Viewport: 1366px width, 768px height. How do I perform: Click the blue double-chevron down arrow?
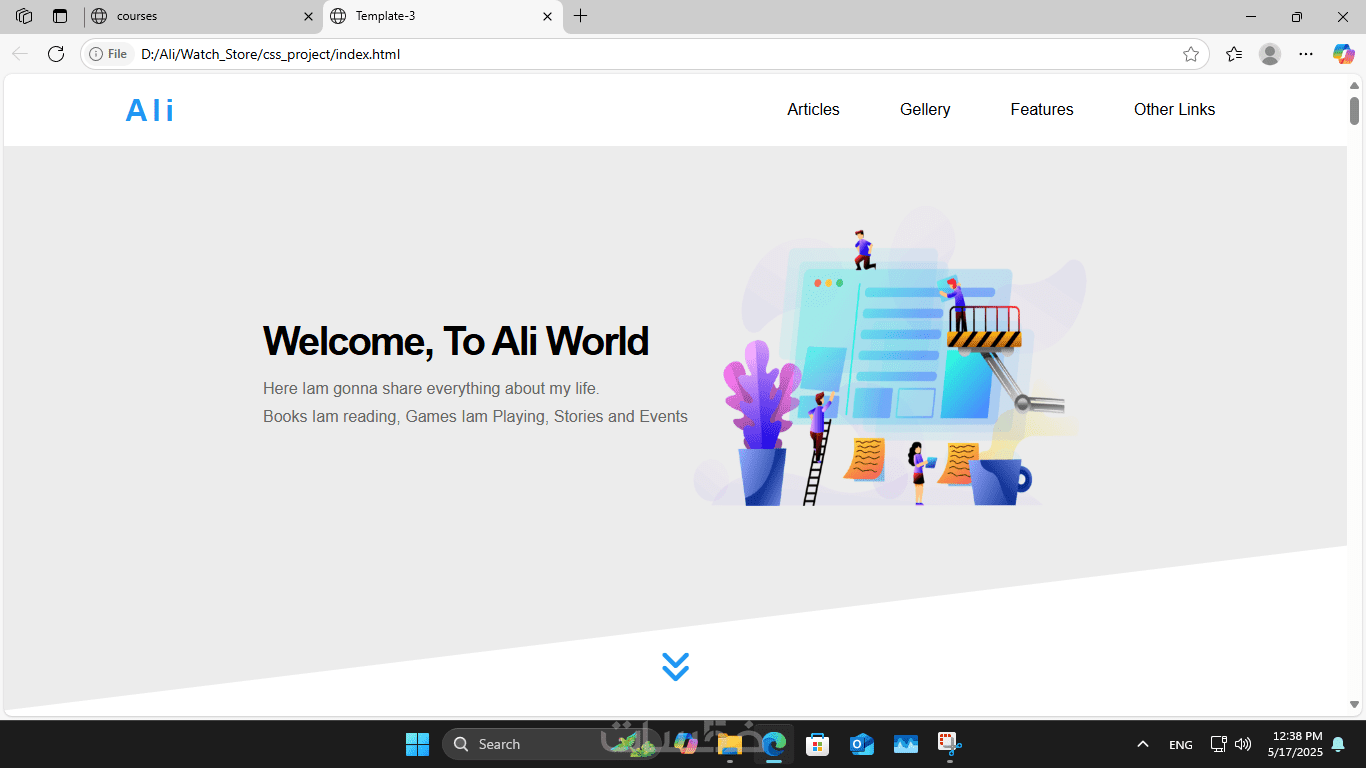tap(675, 667)
